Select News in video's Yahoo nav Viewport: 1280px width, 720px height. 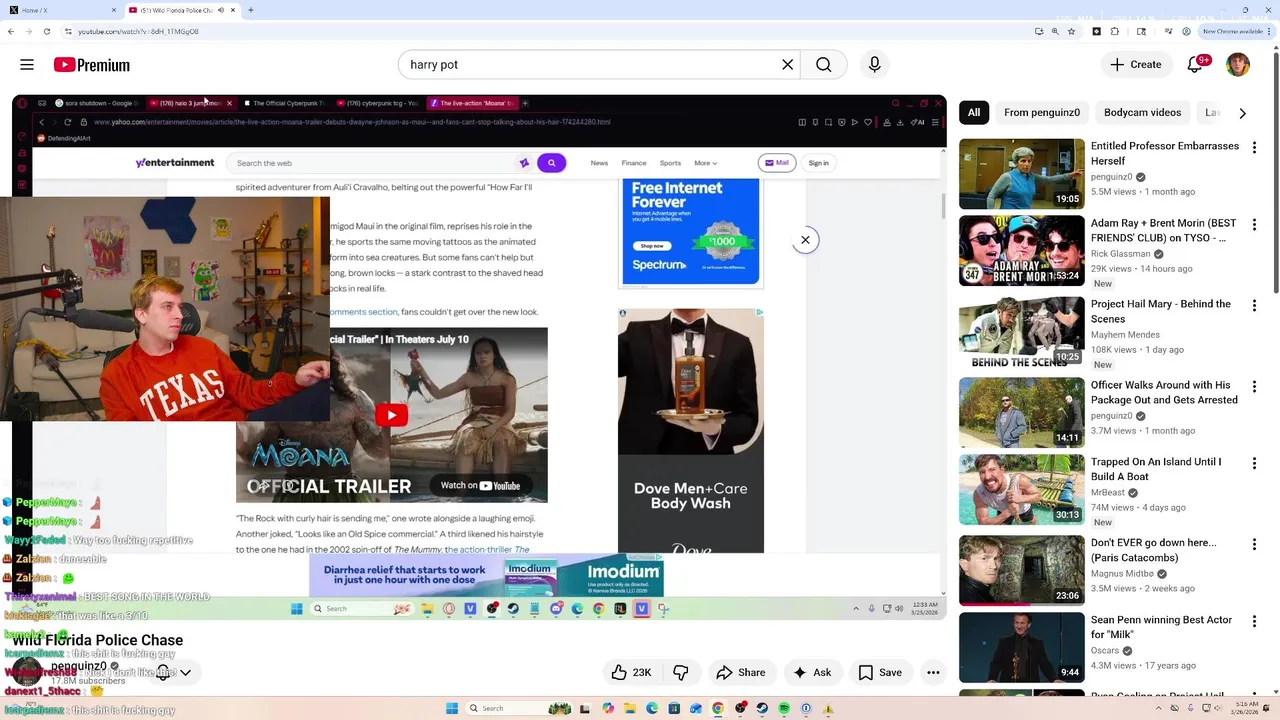pyautogui.click(x=599, y=163)
